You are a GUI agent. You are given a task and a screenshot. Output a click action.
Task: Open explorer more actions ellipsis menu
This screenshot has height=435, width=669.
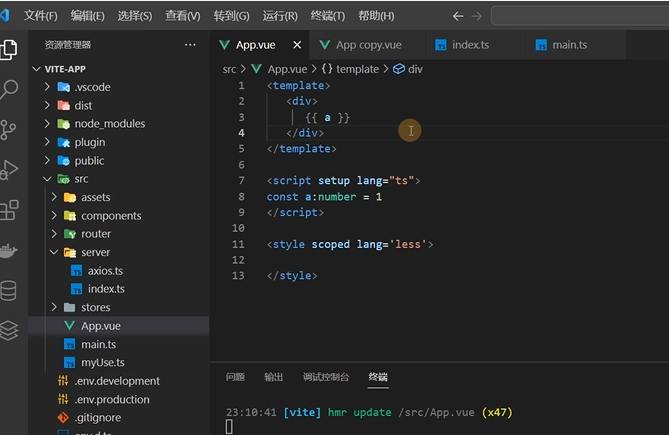[x=190, y=45]
